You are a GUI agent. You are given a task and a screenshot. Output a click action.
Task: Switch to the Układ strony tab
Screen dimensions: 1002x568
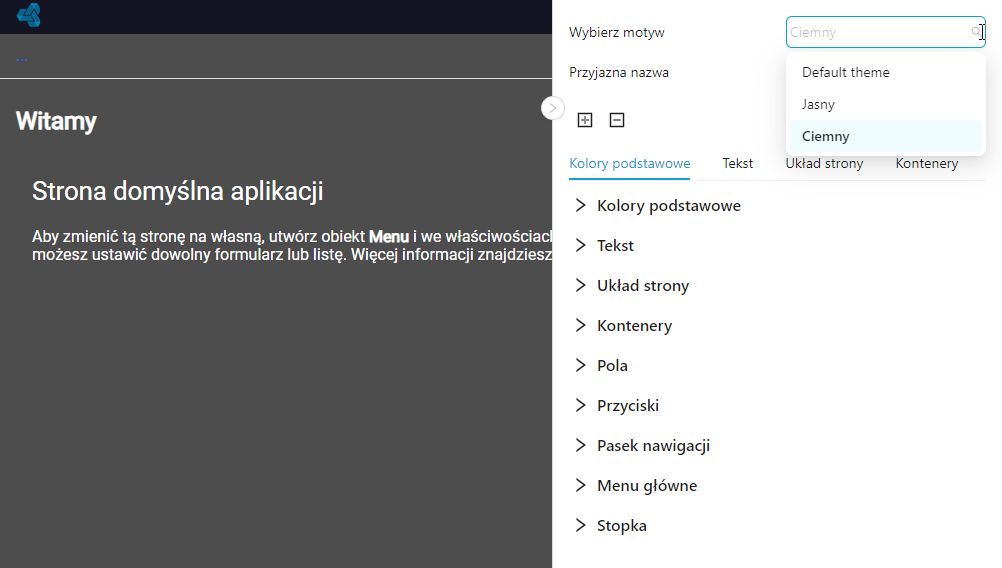click(824, 164)
